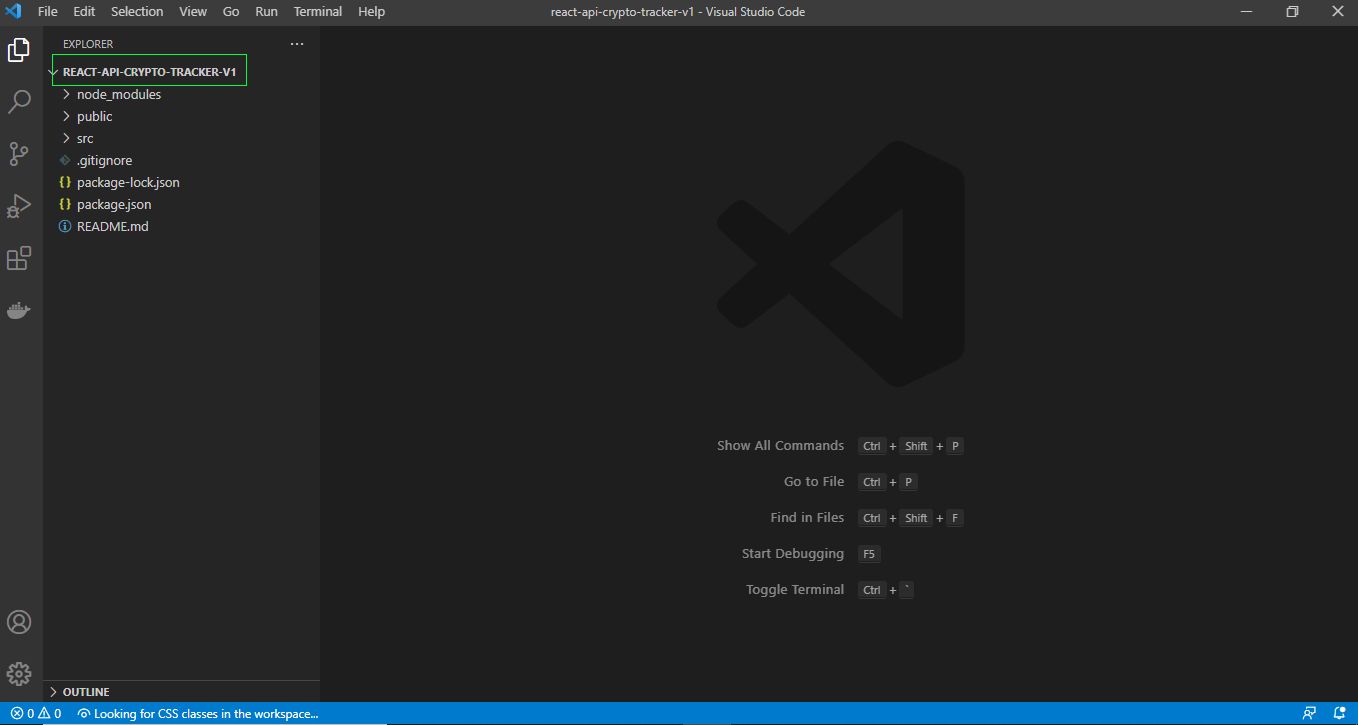Click the package-lock.json braces icon
The width and height of the screenshot is (1358, 725).
pyautogui.click(x=65, y=182)
